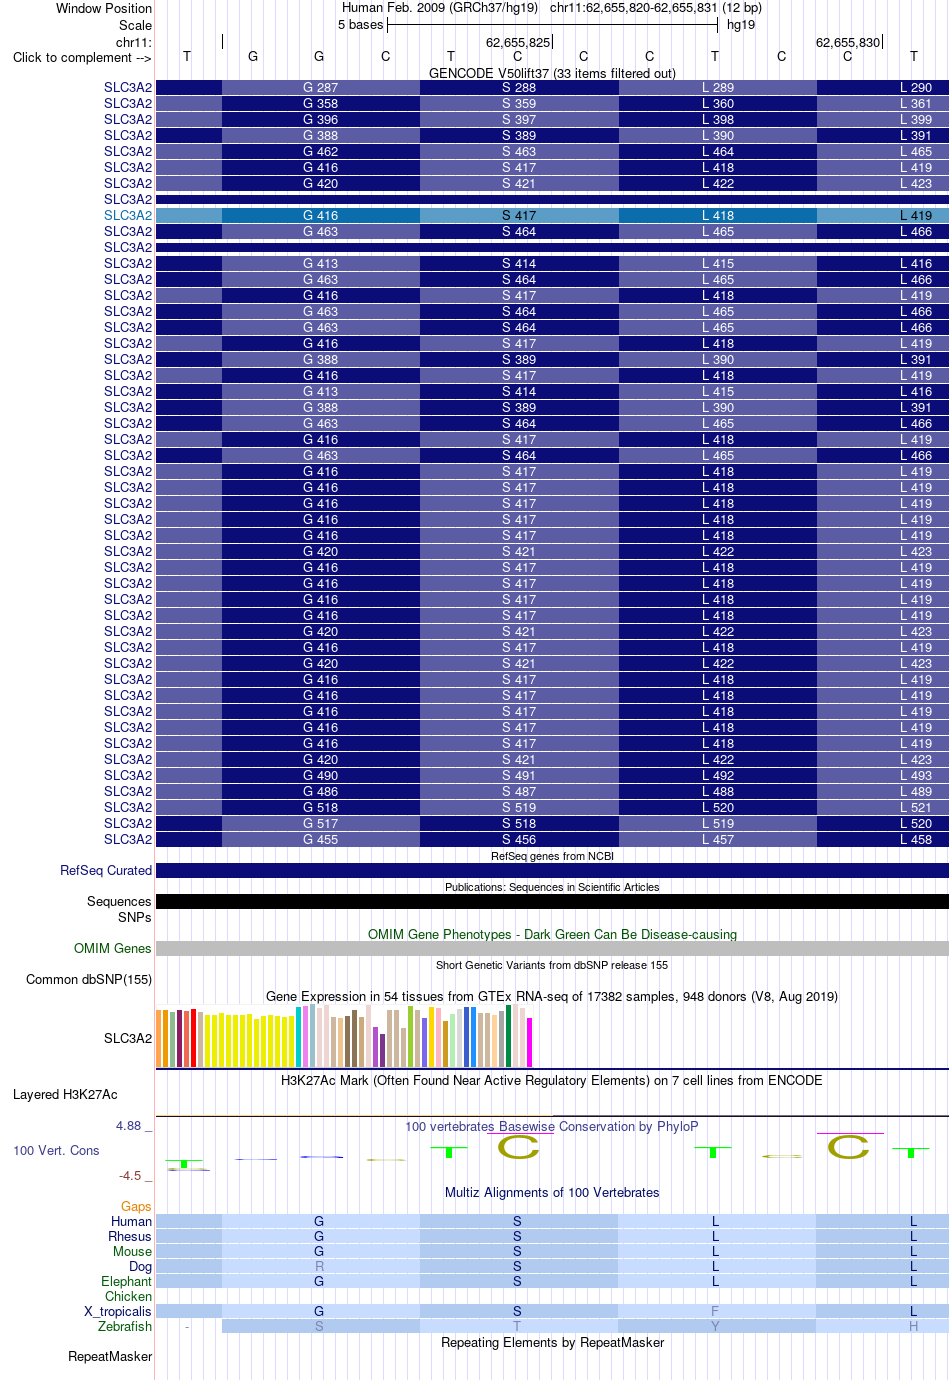Click the Chicken species label
Viewport: 950px width, 1380px height.
[x=128, y=1296]
